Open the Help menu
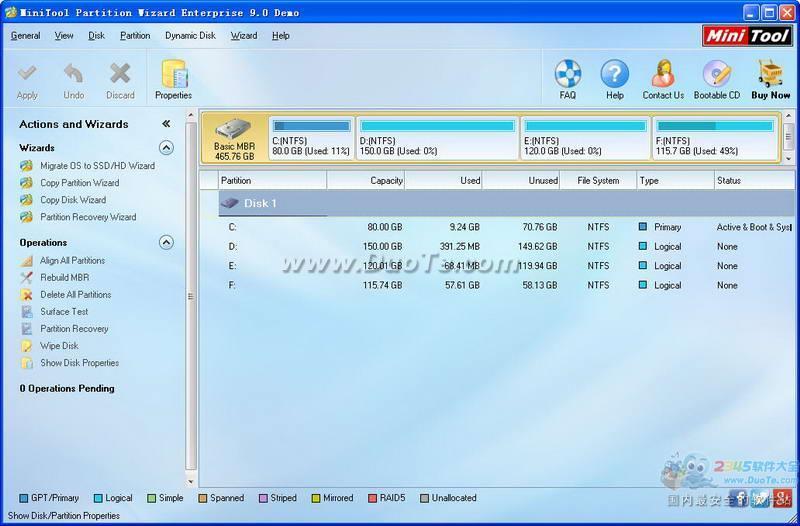The height and width of the screenshot is (526, 800). (281, 36)
